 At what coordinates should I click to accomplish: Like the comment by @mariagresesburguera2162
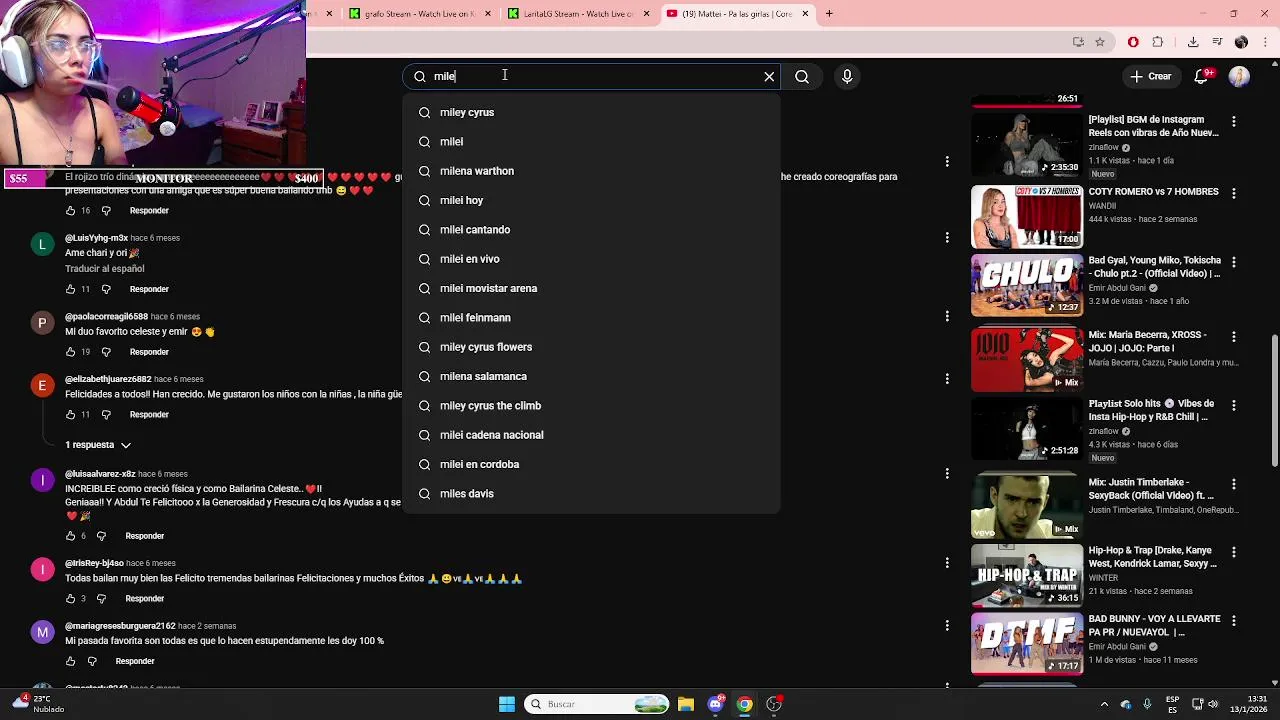tap(70, 661)
